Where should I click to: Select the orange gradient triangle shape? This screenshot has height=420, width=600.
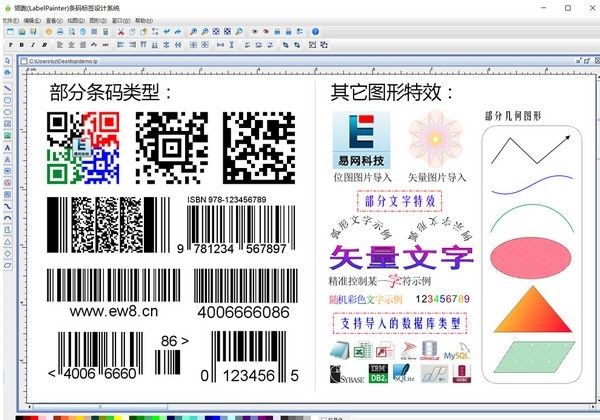[533, 309]
